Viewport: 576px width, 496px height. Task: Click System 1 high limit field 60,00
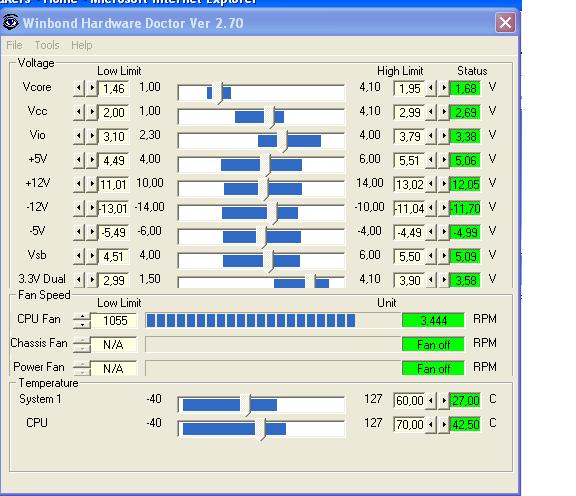(x=409, y=400)
